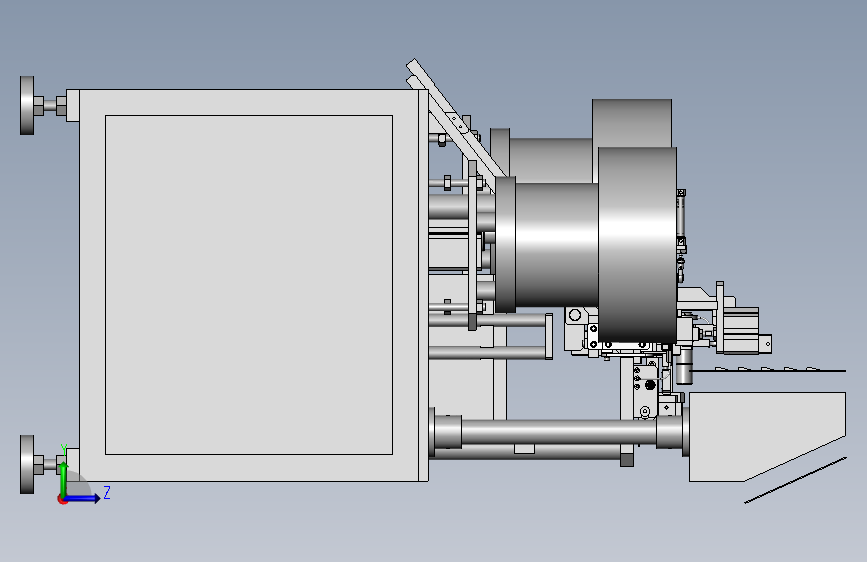Select the diagonal bracket bars above the cabinet
867x562 pixels.
(x=456, y=119)
